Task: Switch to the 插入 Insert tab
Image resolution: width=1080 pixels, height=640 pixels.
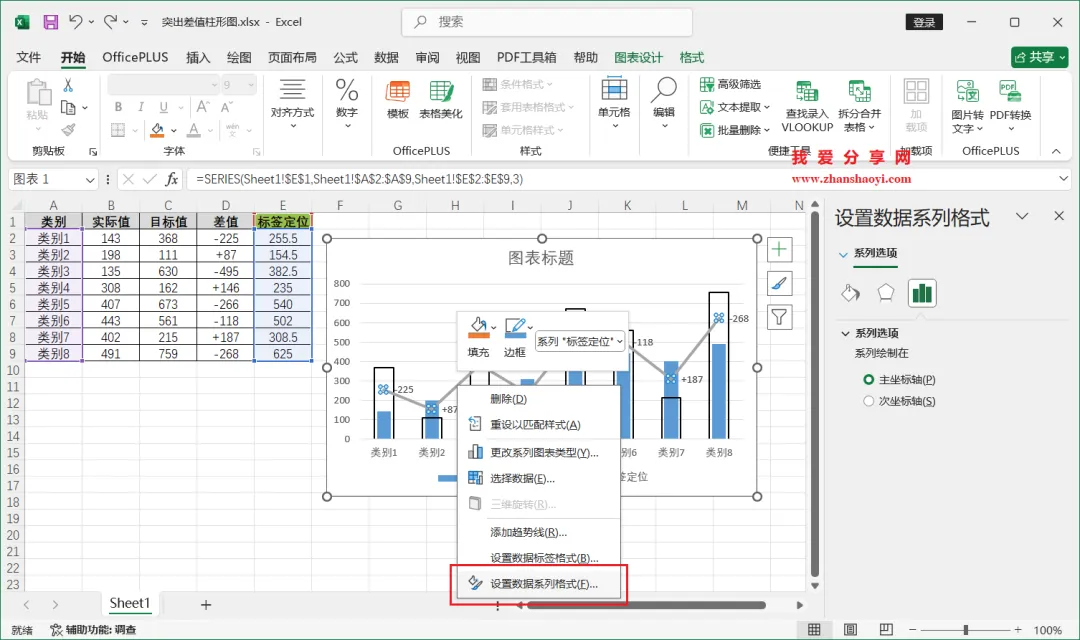Action: pos(198,57)
